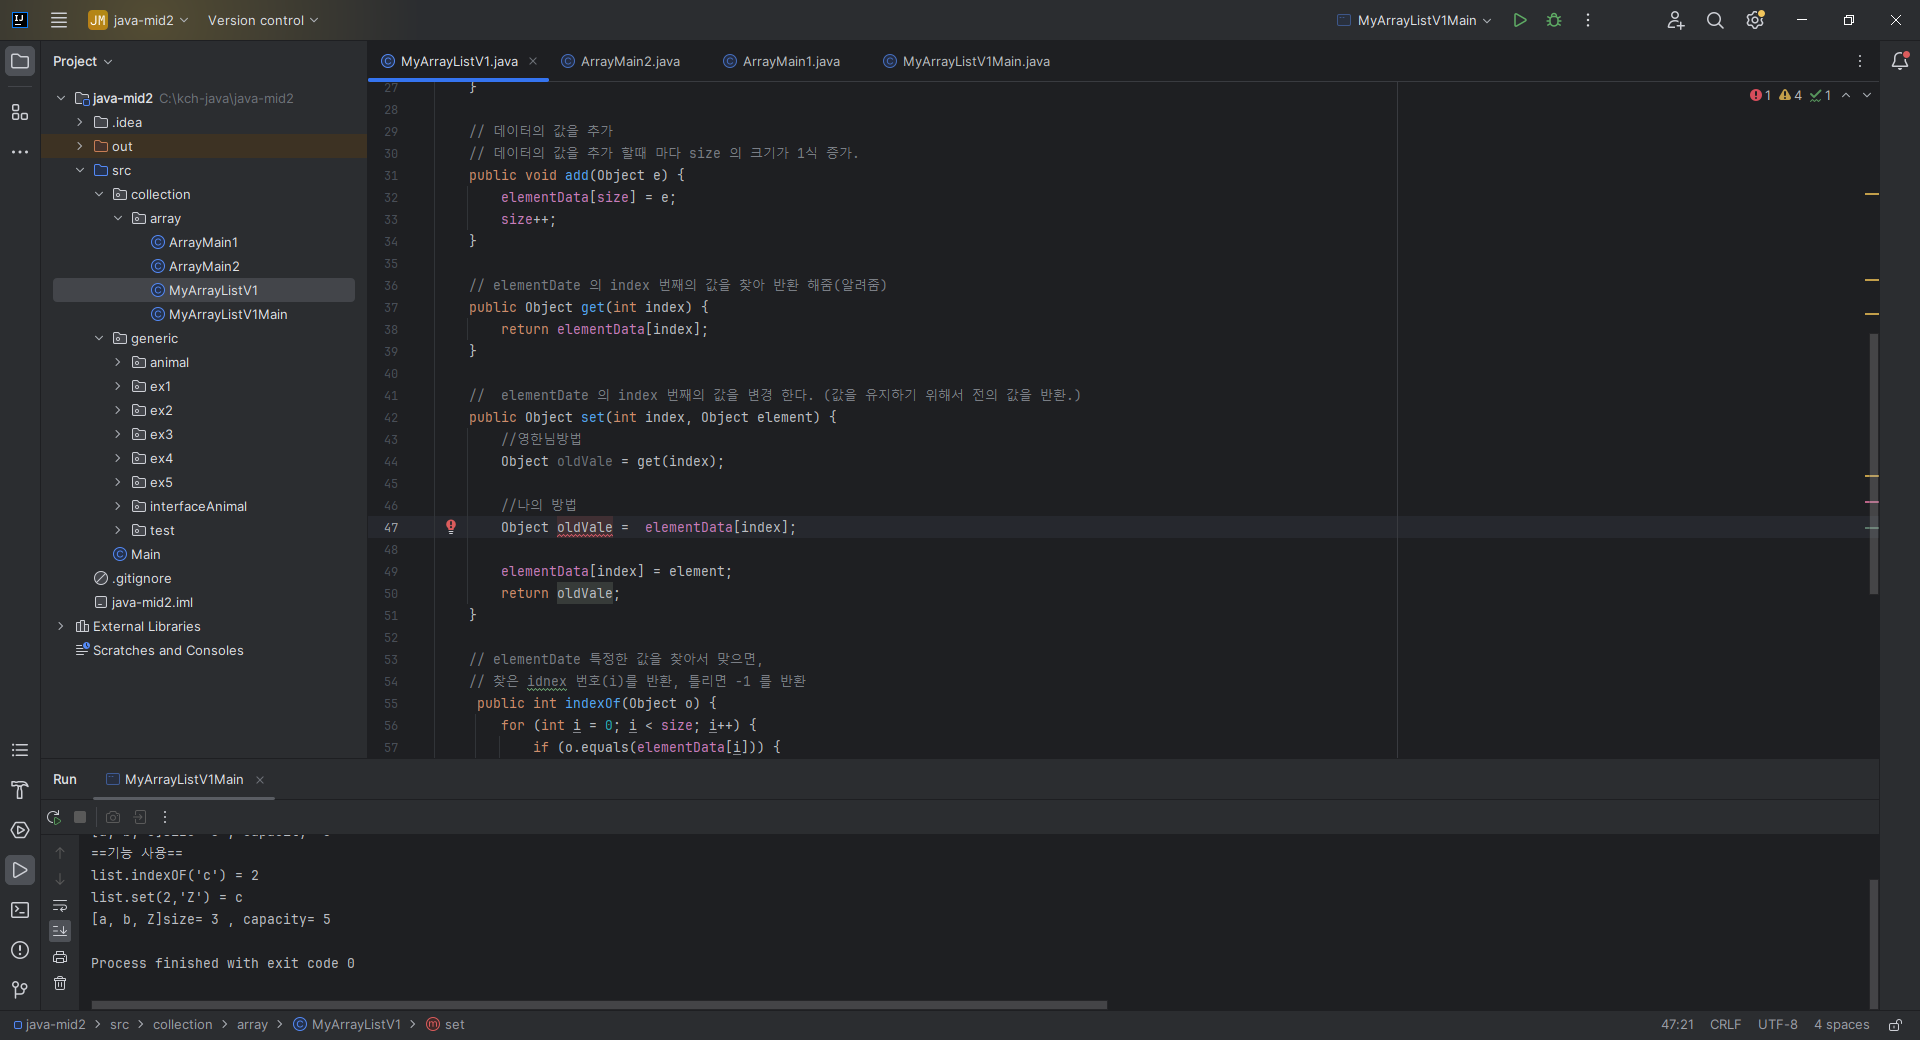Toggle the Project tool window icon
This screenshot has width=1920, height=1040.
(20, 61)
